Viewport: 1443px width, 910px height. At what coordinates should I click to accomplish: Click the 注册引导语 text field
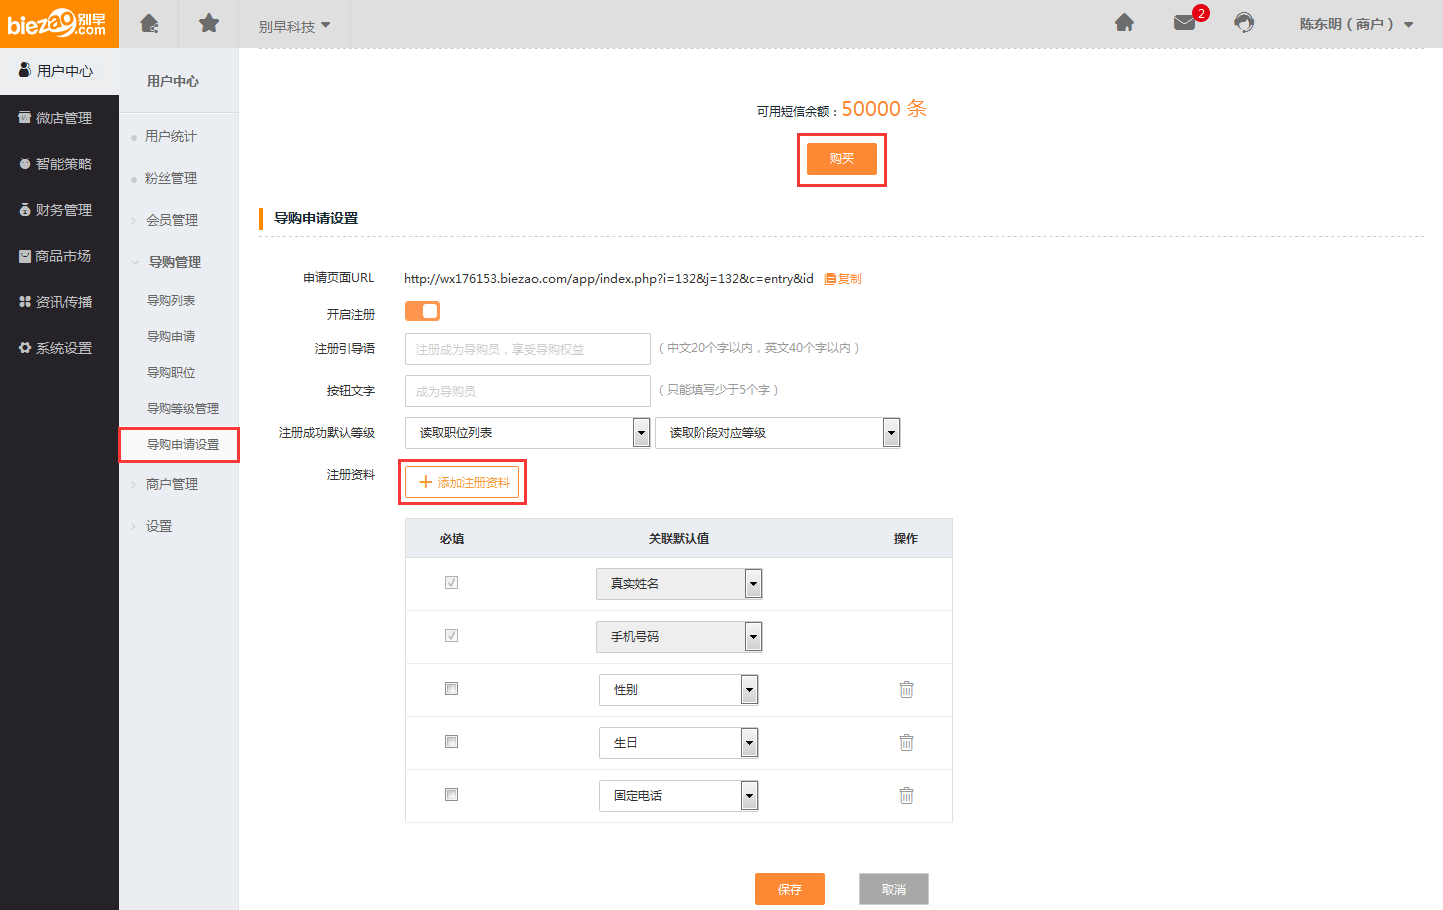[527, 349]
